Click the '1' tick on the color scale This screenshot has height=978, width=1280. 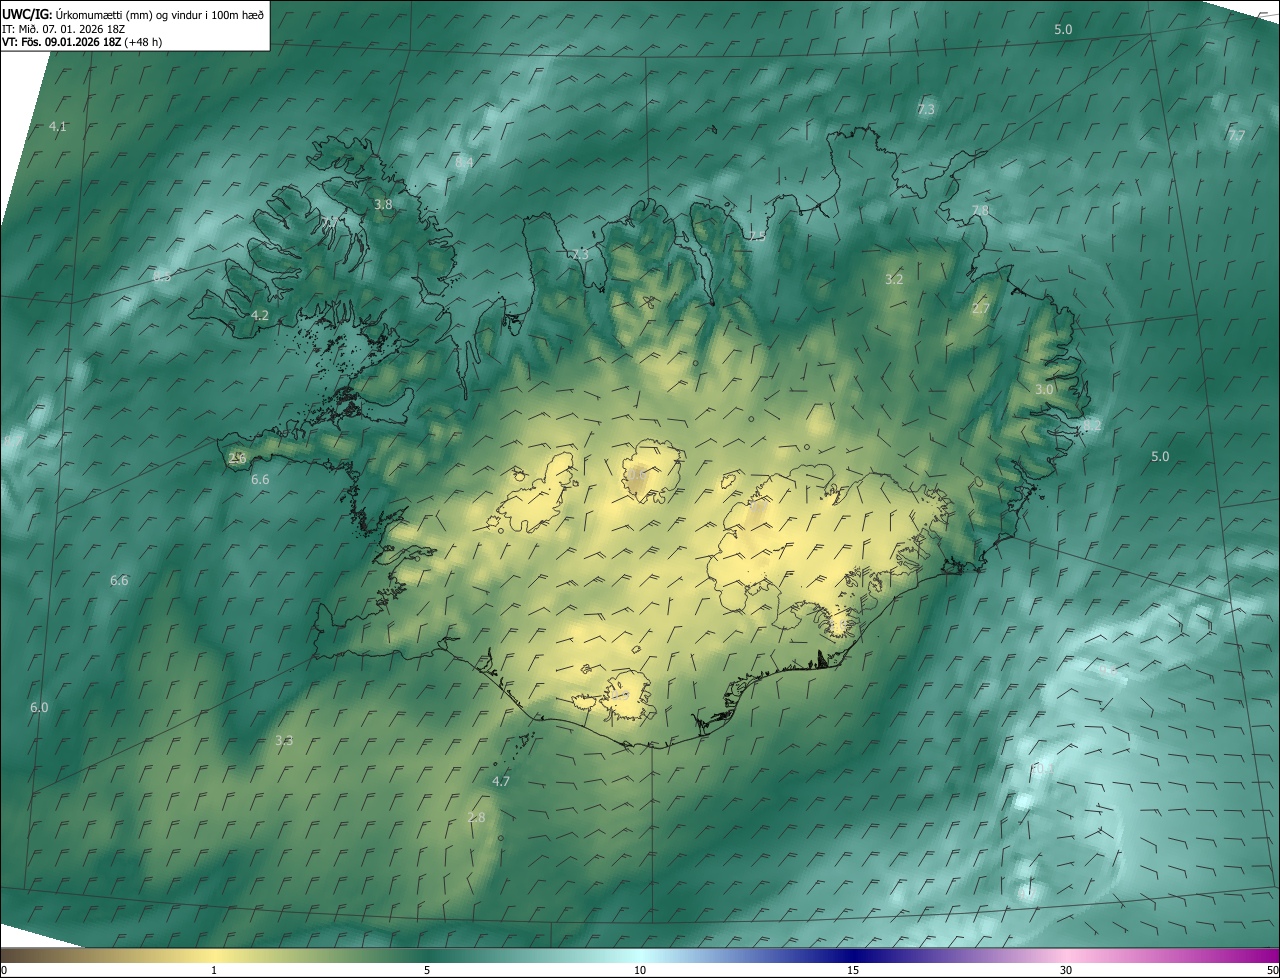pos(214,970)
